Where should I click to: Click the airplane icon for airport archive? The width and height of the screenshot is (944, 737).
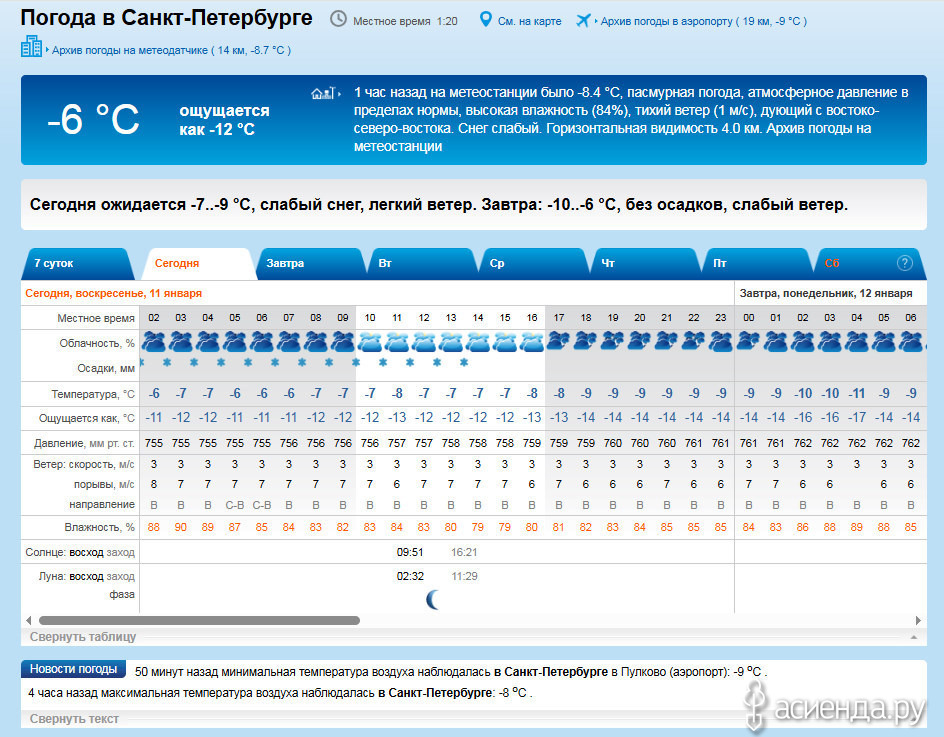(x=584, y=20)
